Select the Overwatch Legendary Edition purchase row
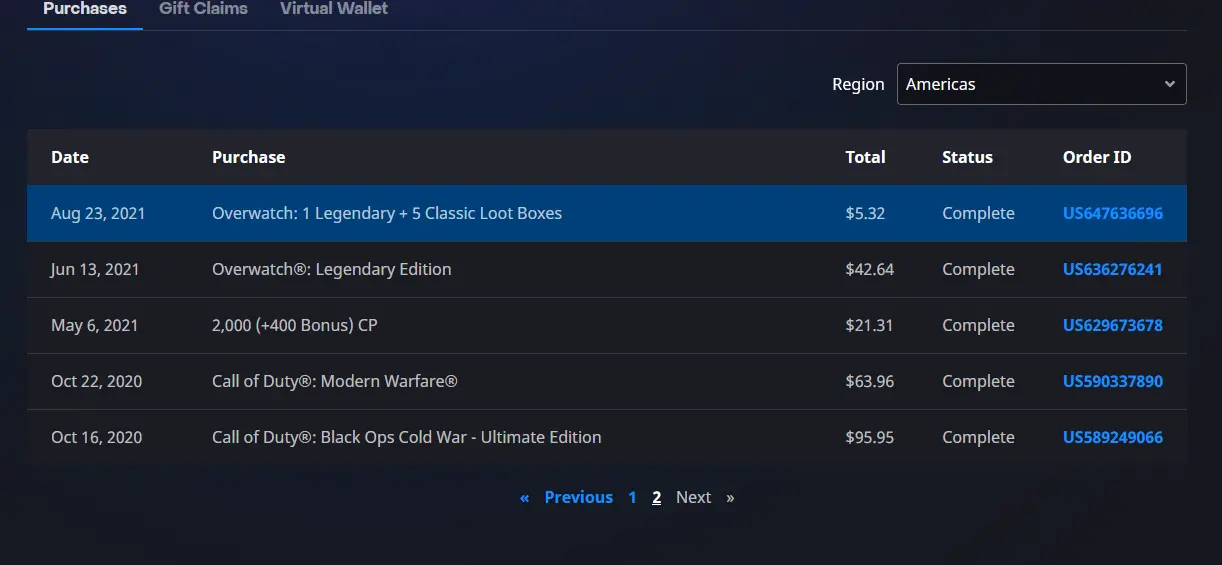 pyautogui.click(x=607, y=270)
